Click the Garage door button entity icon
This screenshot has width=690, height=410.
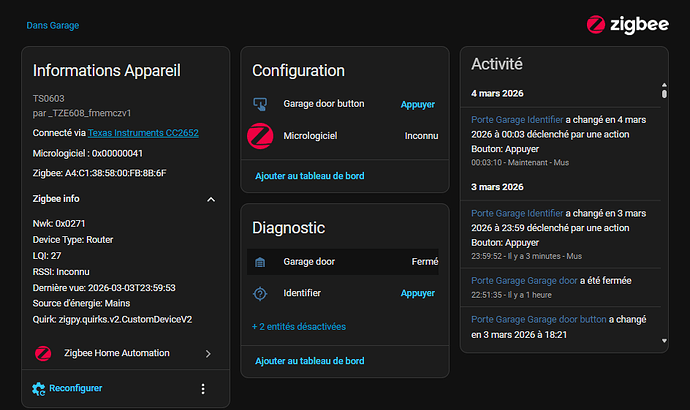[x=260, y=103]
